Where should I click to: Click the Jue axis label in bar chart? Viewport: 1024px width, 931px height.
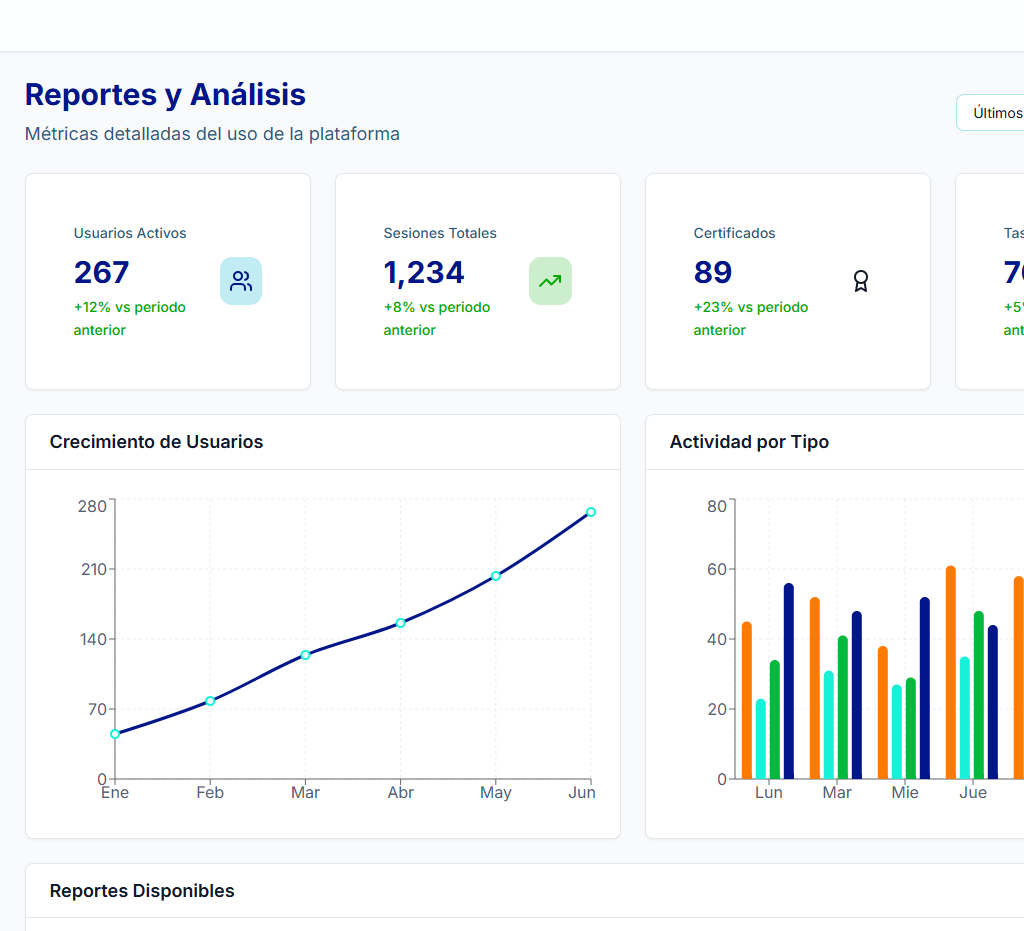[973, 793]
